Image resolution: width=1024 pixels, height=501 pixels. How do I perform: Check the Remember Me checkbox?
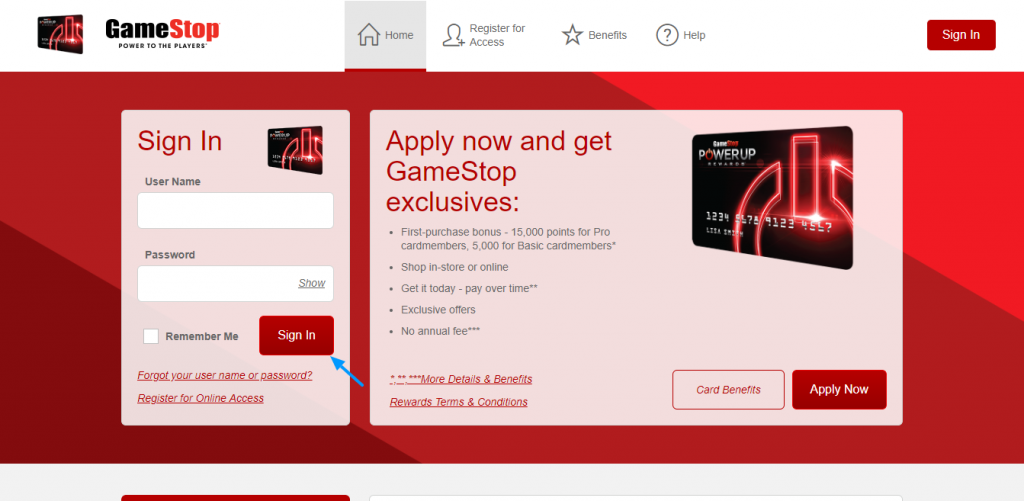click(151, 336)
